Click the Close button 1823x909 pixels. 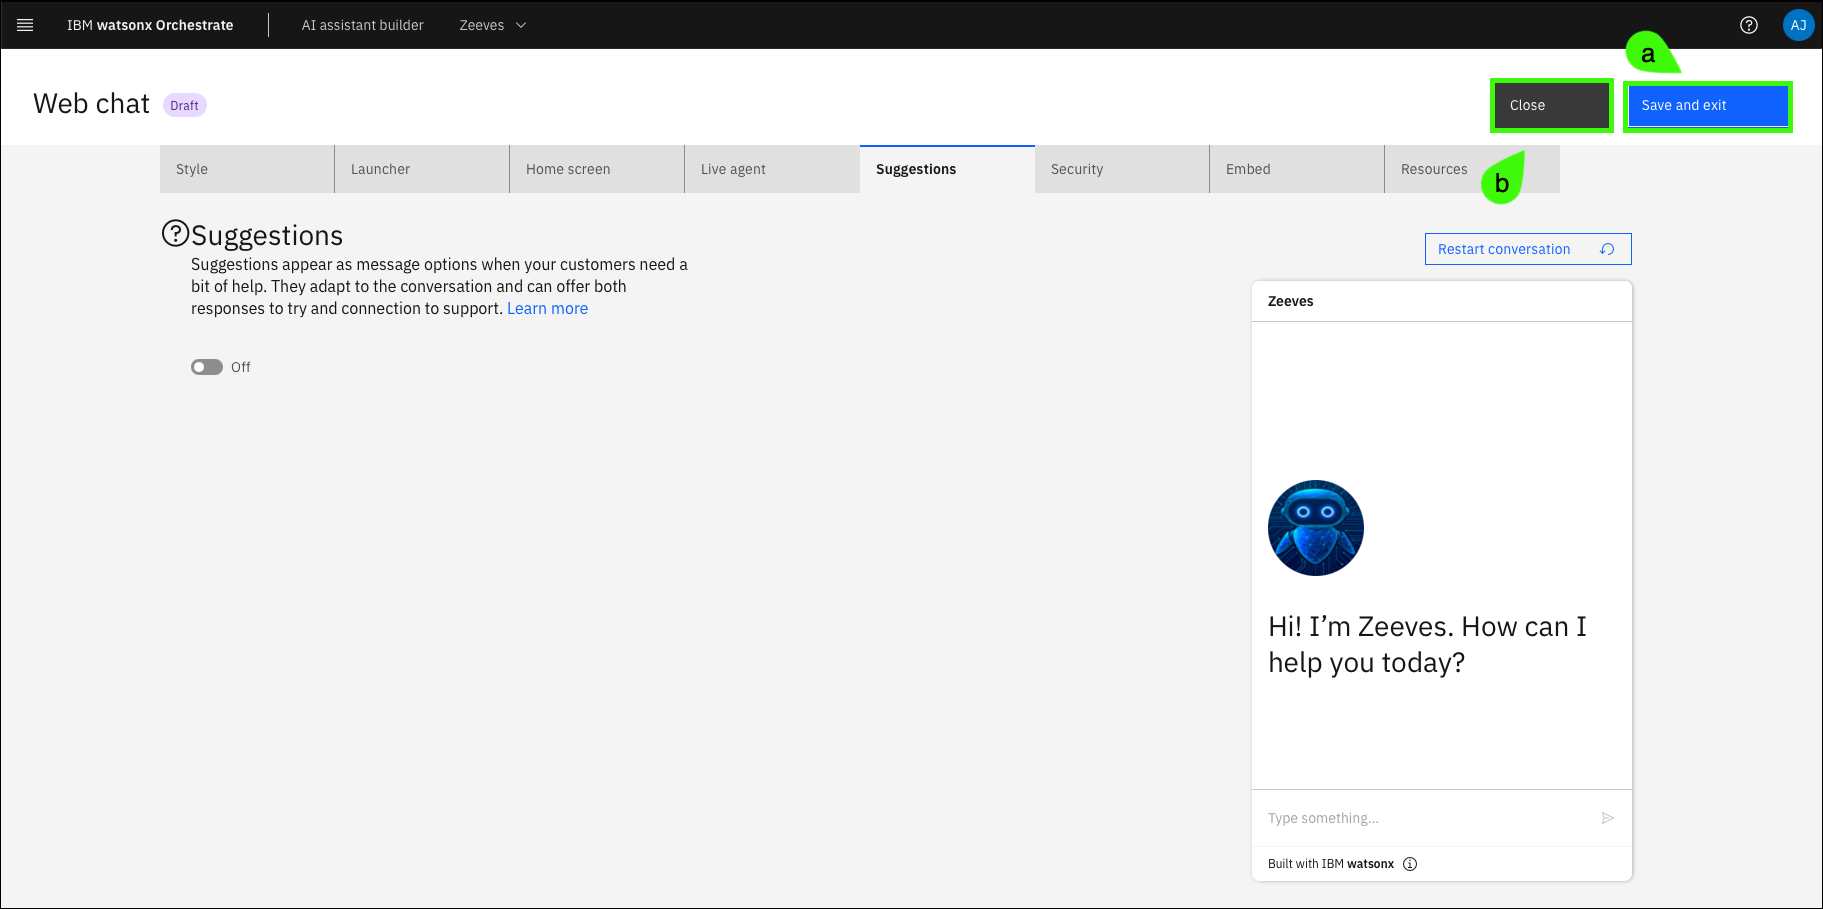1551,105
